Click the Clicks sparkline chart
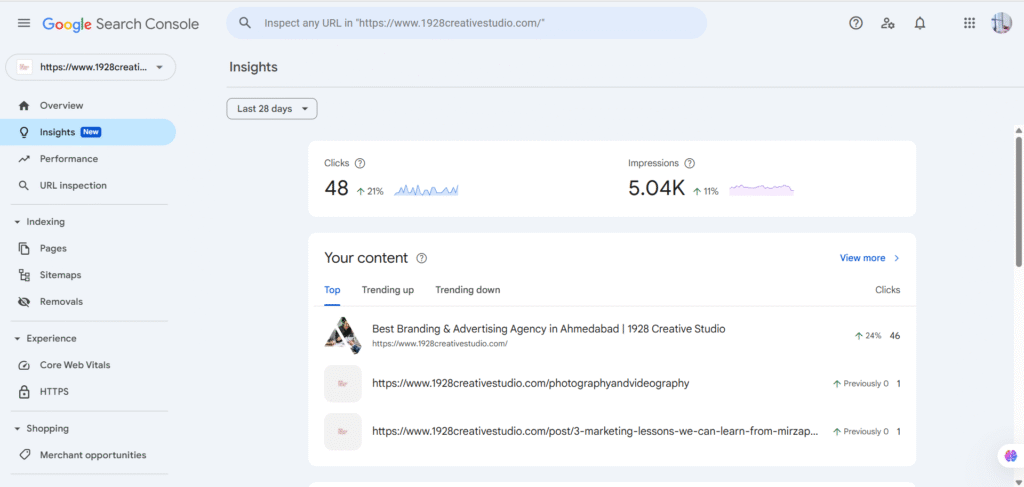This screenshot has height=487, width=1024. pyautogui.click(x=426, y=190)
